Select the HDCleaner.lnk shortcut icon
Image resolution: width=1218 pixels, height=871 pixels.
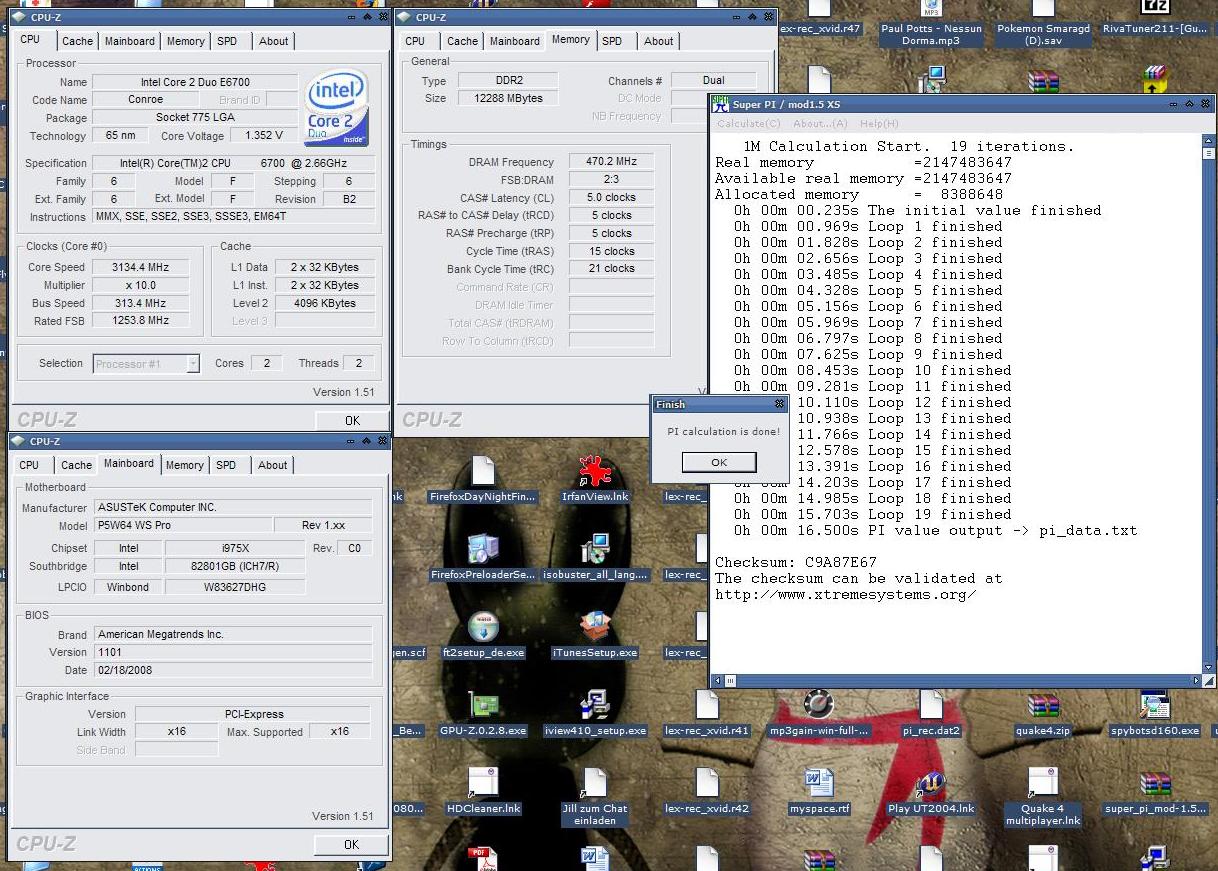point(483,784)
